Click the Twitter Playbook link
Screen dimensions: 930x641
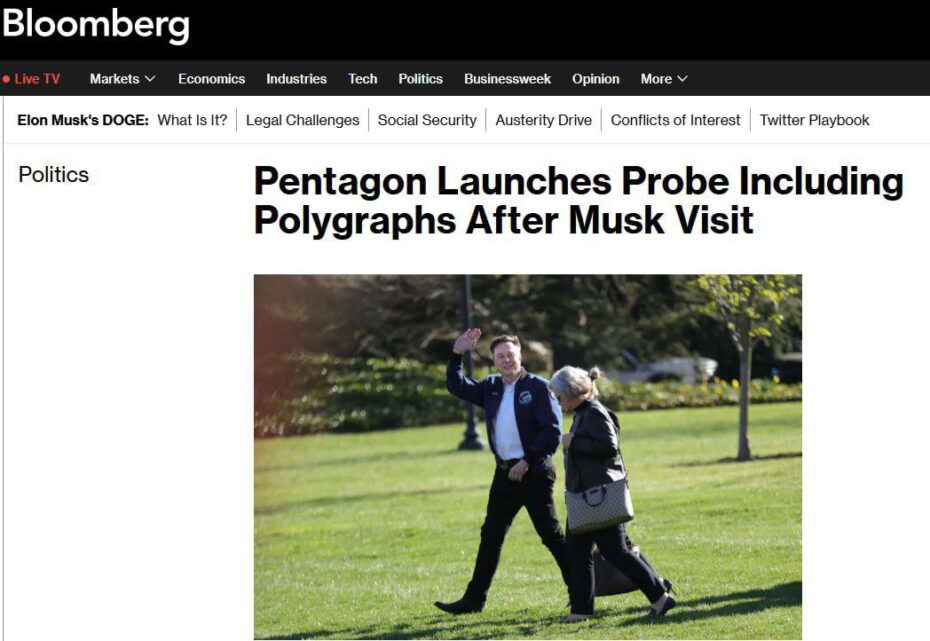(814, 120)
